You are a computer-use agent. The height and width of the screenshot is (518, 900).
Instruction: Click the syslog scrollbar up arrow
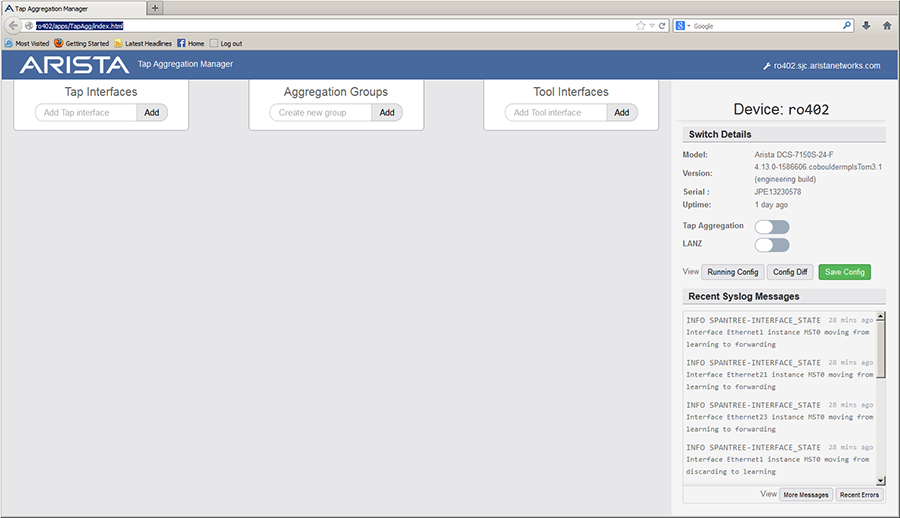pyautogui.click(x=880, y=316)
